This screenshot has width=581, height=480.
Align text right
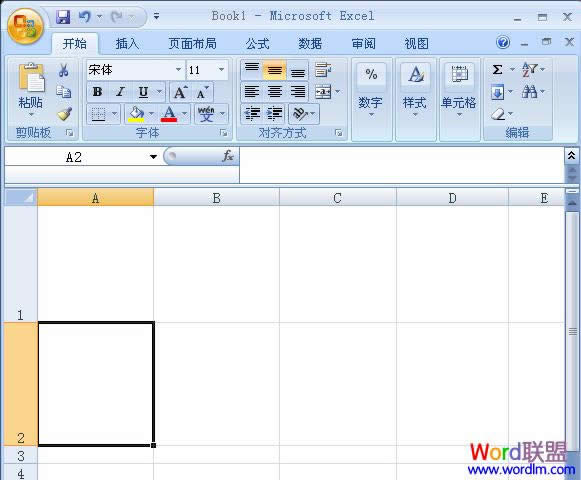298,92
